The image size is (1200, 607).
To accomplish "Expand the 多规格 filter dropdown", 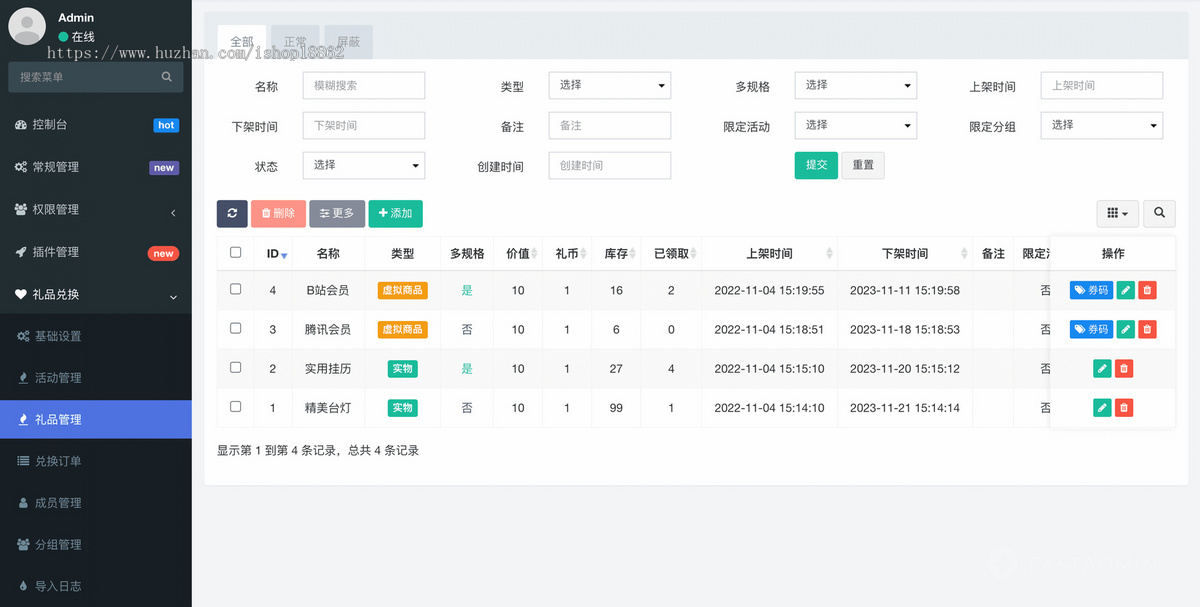I will point(855,85).
